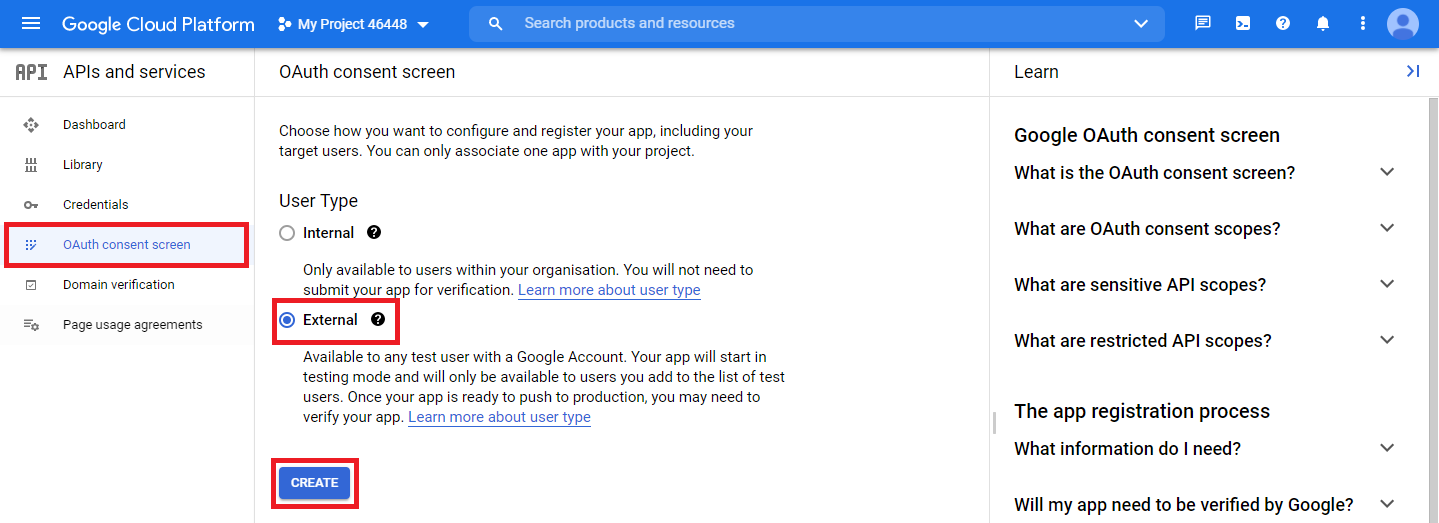Expand the search bar dropdown arrow
This screenshot has width=1439, height=523.
click(x=1141, y=24)
